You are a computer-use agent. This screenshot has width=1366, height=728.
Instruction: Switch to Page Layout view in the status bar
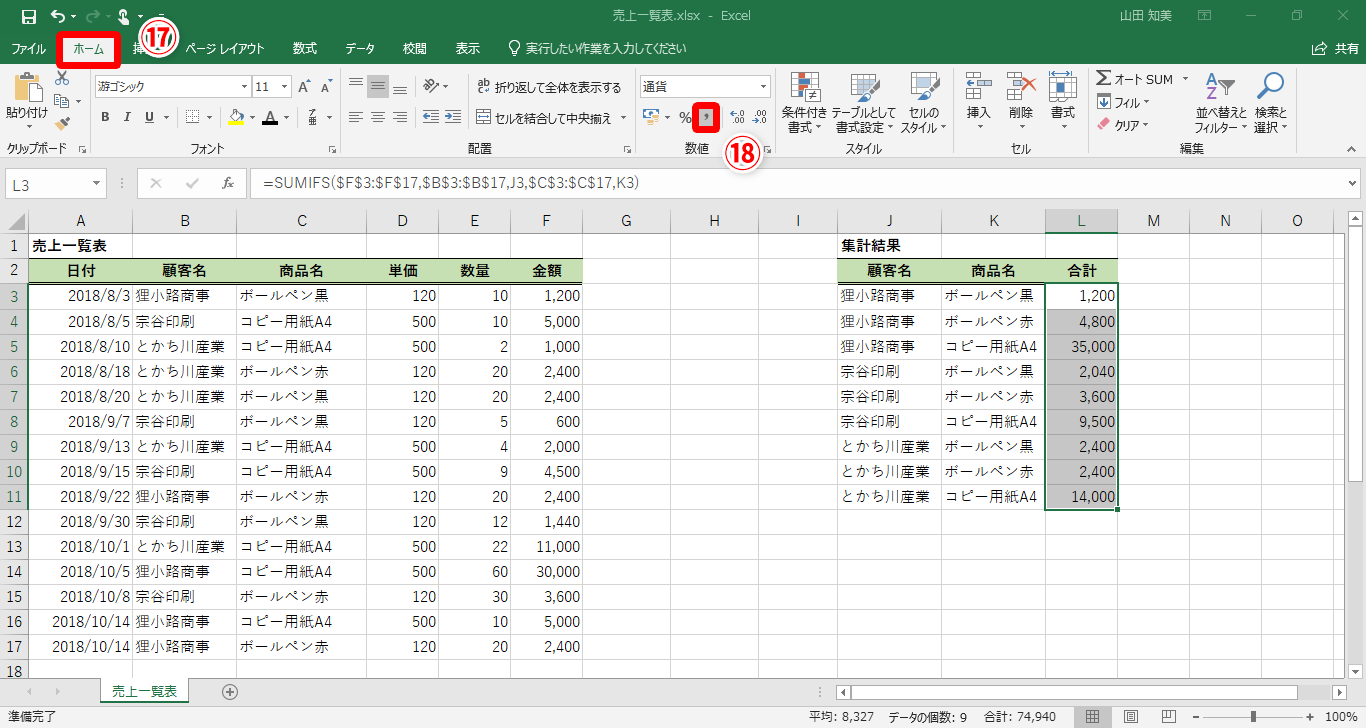click(1130, 716)
